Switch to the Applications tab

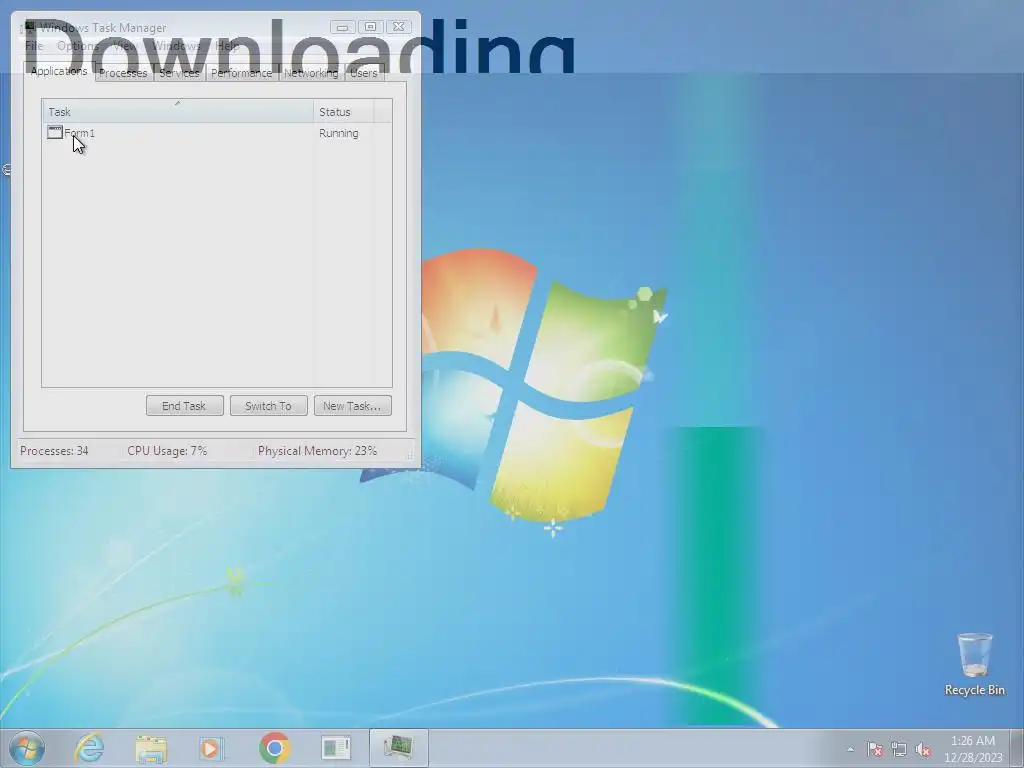point(59,71)
